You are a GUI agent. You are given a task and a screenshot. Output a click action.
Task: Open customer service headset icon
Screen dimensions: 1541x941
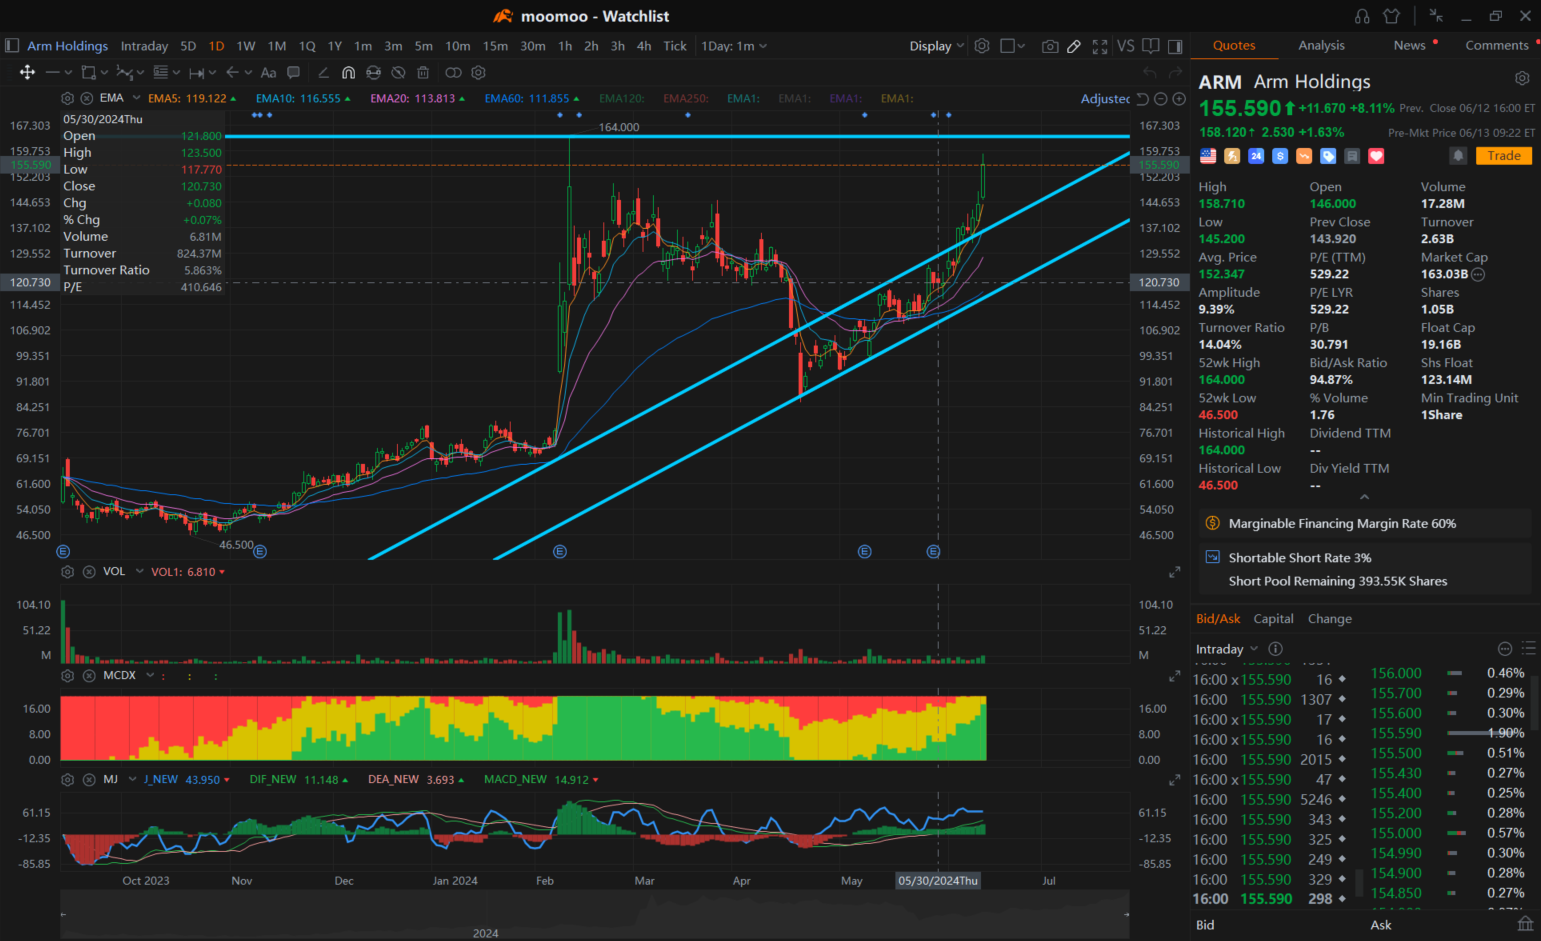pos(1362,16)
